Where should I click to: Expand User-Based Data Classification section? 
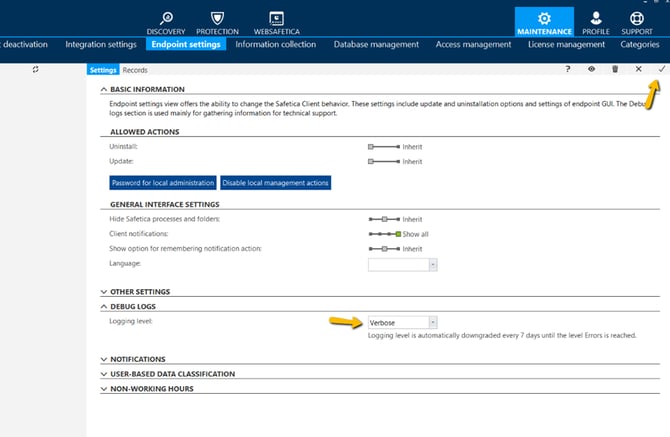172,374
